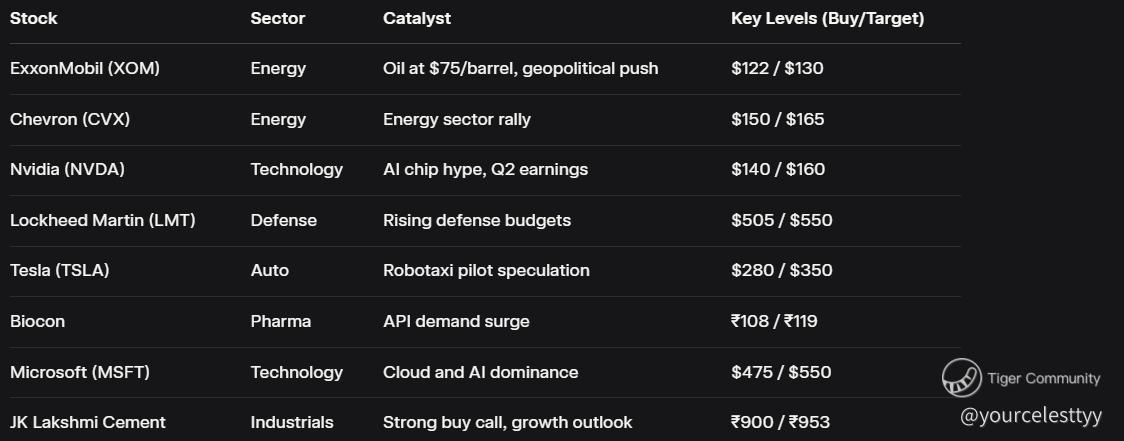Click the Robotaxi pilot speculation catalyst
The image size is (1124, 441).
486,270
